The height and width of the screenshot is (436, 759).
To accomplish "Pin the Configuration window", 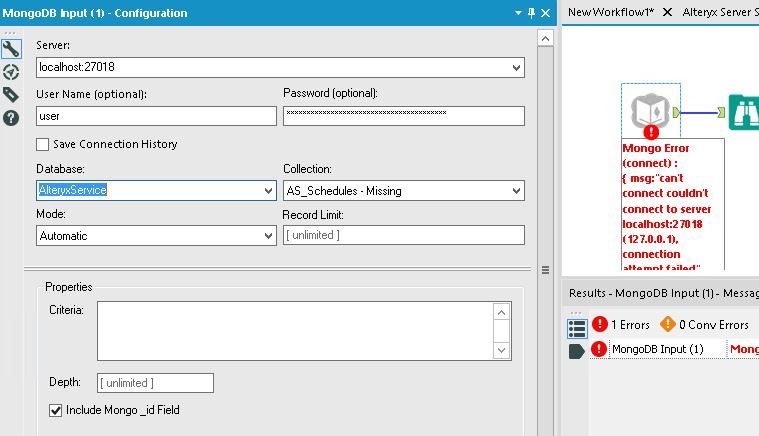I will (531, 13).
